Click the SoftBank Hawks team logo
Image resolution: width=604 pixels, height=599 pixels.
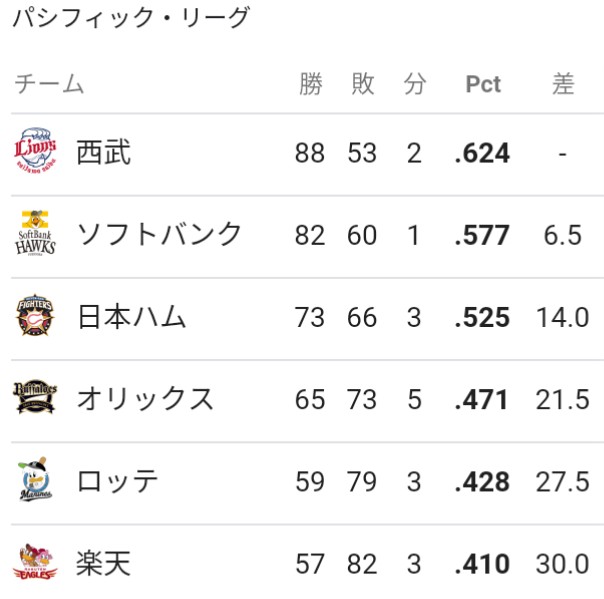[35, 233]
